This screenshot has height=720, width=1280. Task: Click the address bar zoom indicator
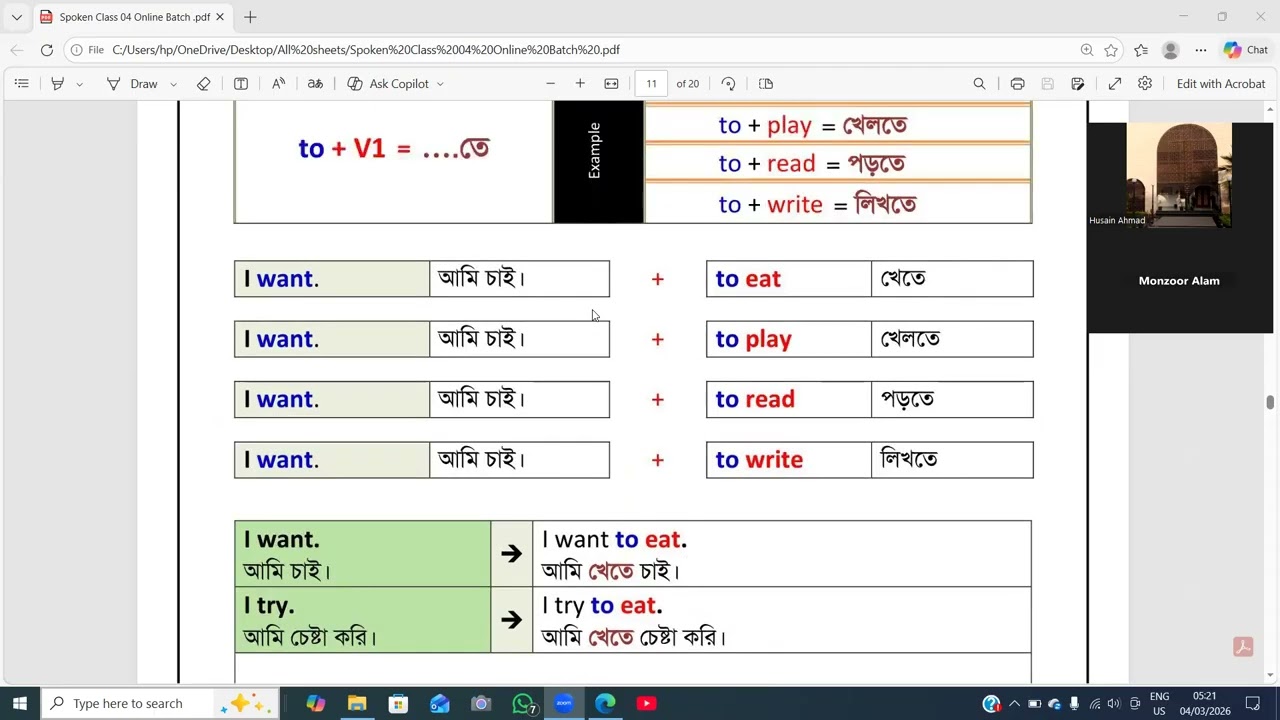coord(1087,50)
